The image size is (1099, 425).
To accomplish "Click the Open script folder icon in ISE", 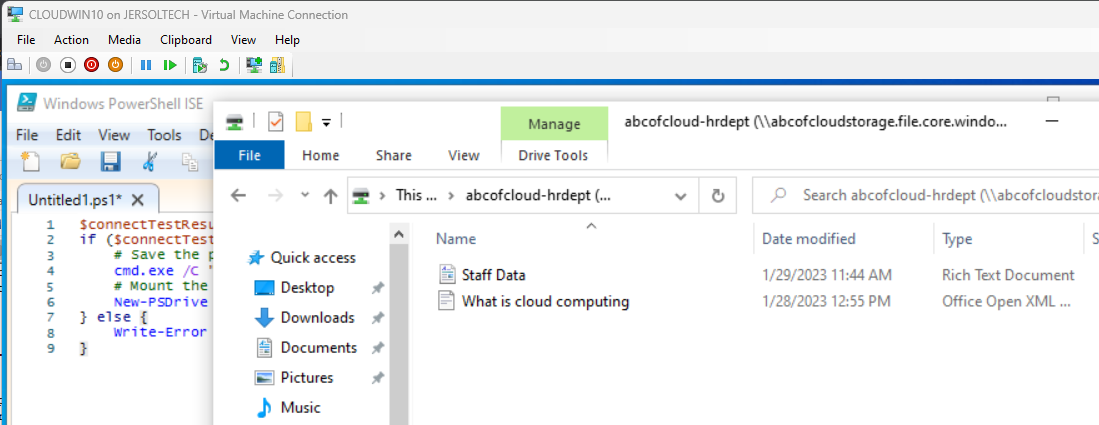I will tap(70, 161).
